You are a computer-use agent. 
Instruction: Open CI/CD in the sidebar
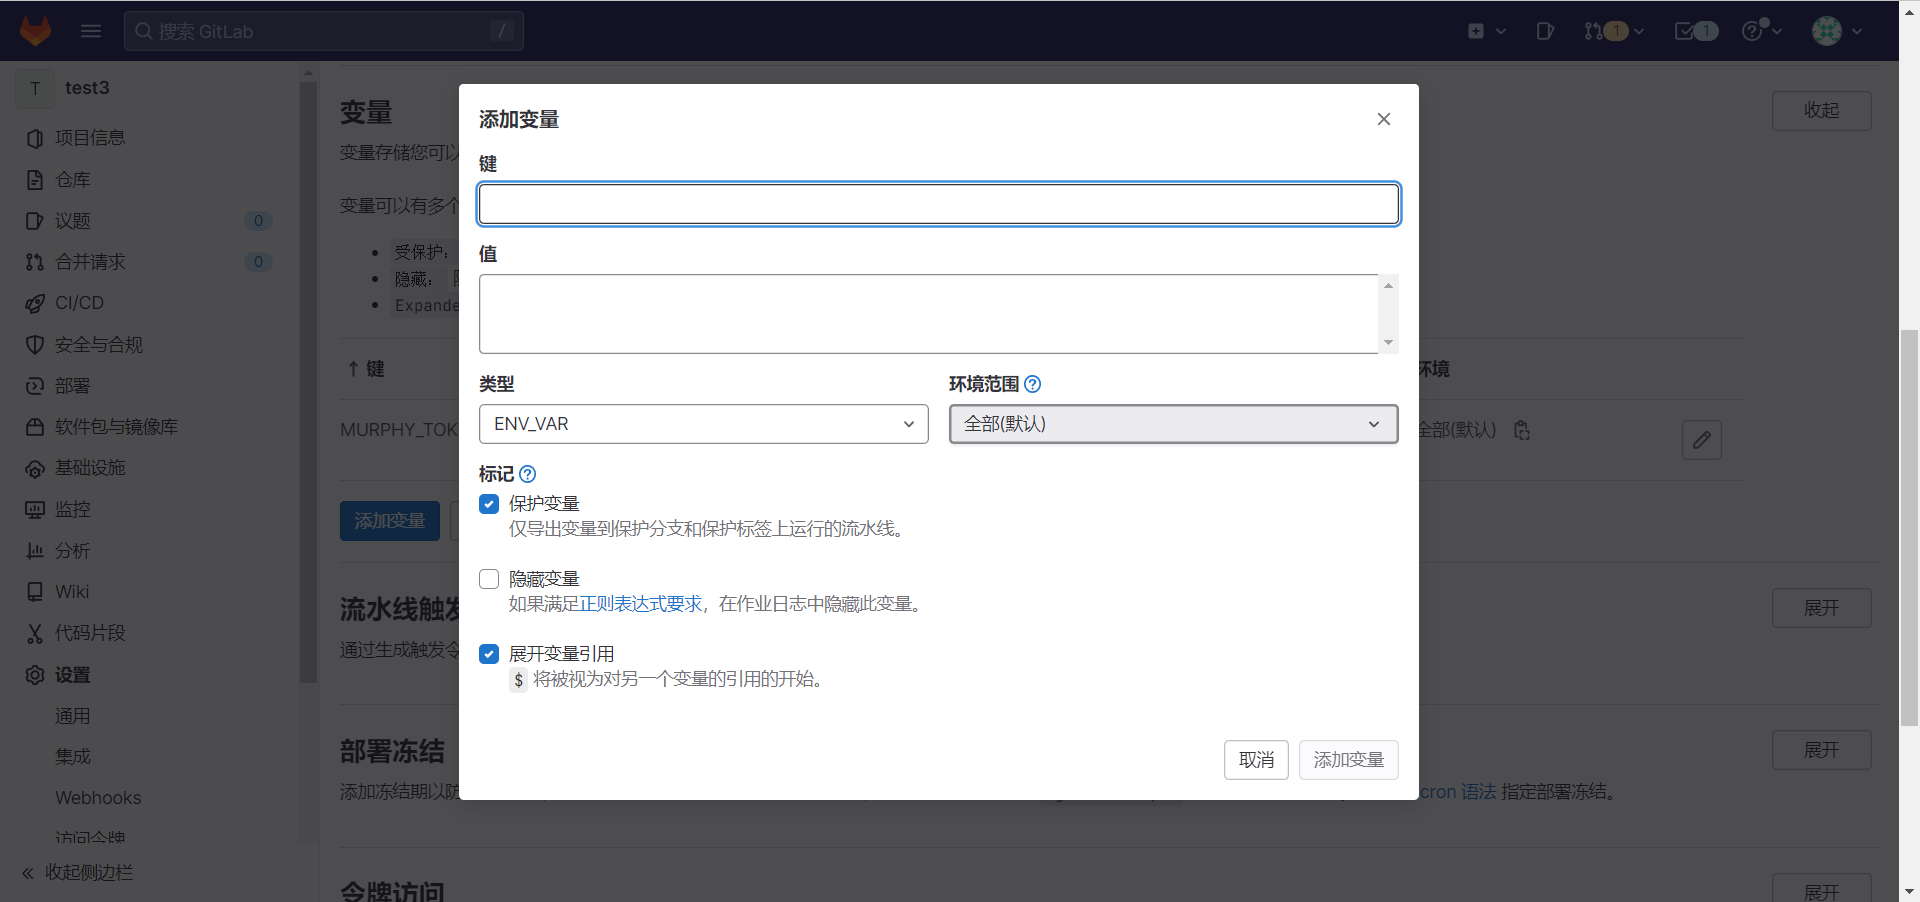tap(79, 303)
